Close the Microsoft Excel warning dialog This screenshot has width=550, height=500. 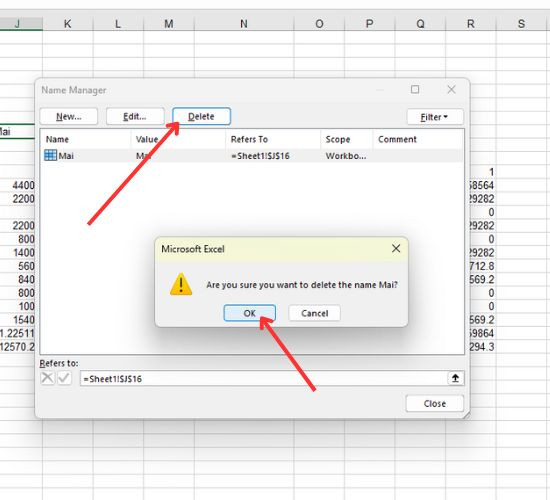point(396,248)
